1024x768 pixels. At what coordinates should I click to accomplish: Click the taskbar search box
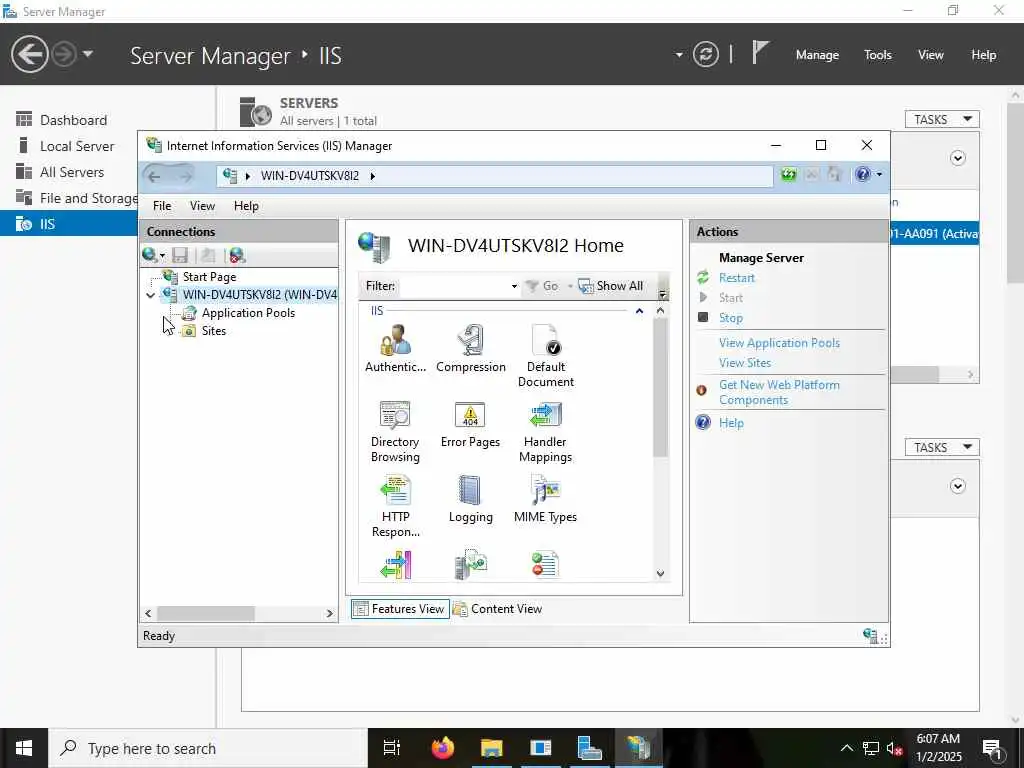pyautogui.click(x=208, y=748)
